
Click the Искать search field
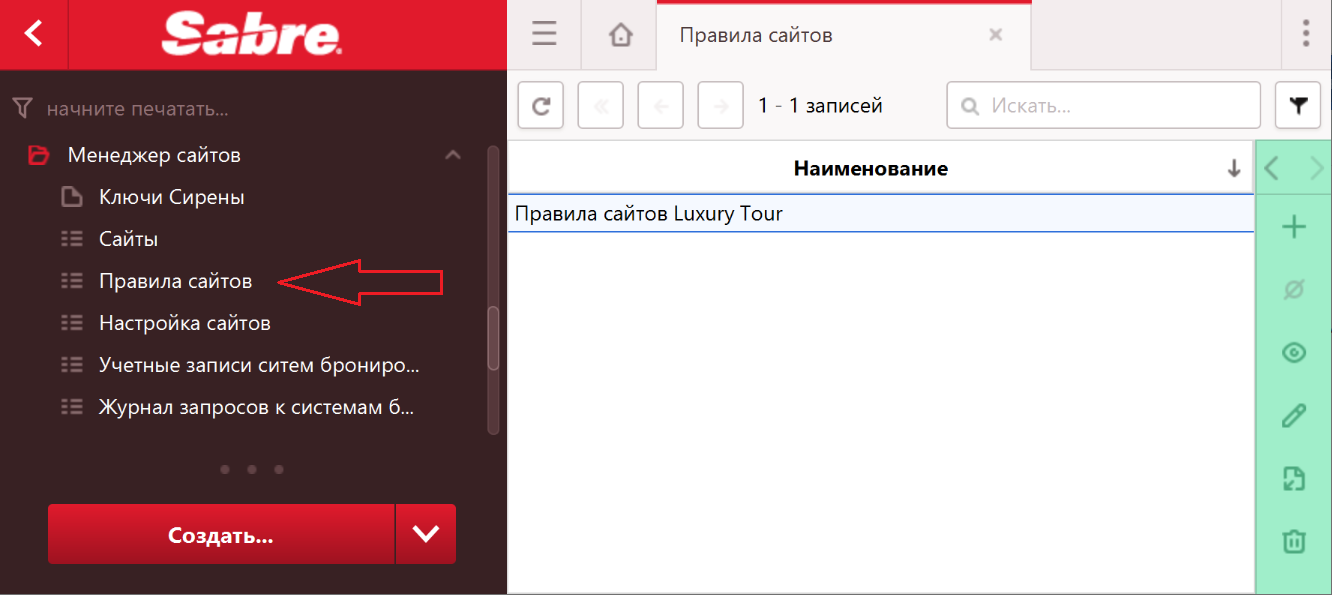coord(1110,106)
